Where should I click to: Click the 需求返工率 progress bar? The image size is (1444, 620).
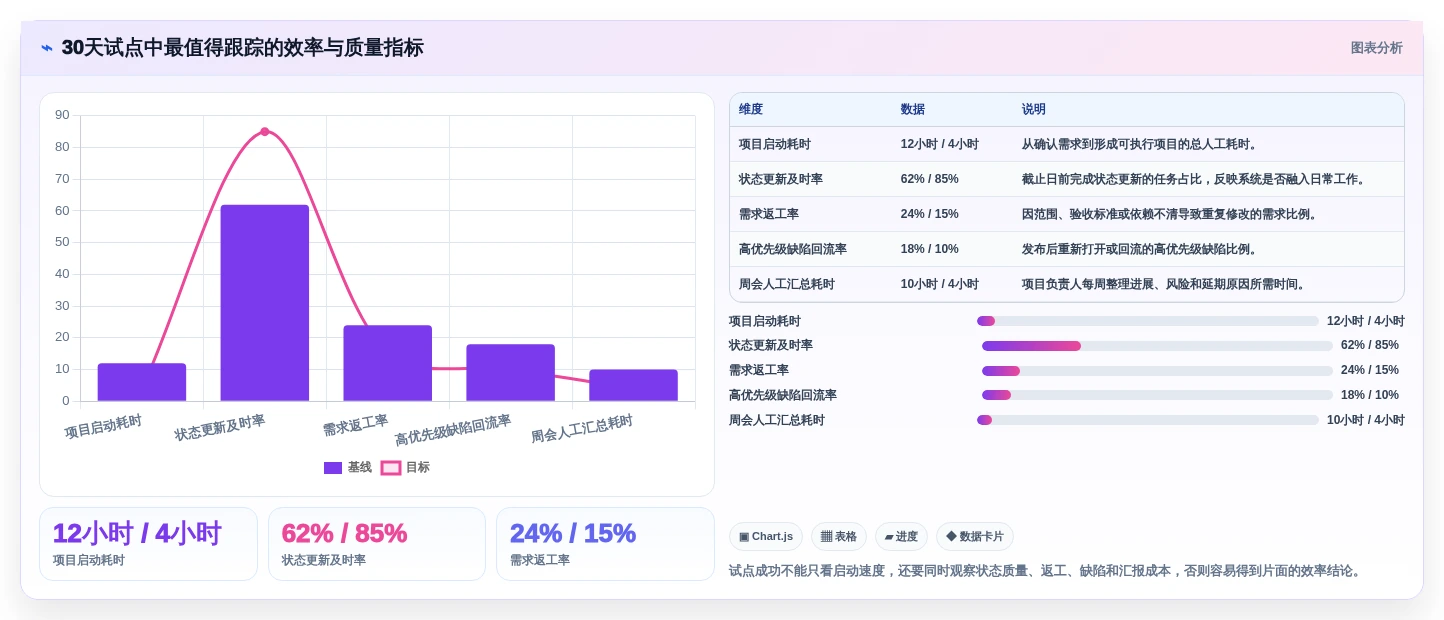pos(1157,371)
